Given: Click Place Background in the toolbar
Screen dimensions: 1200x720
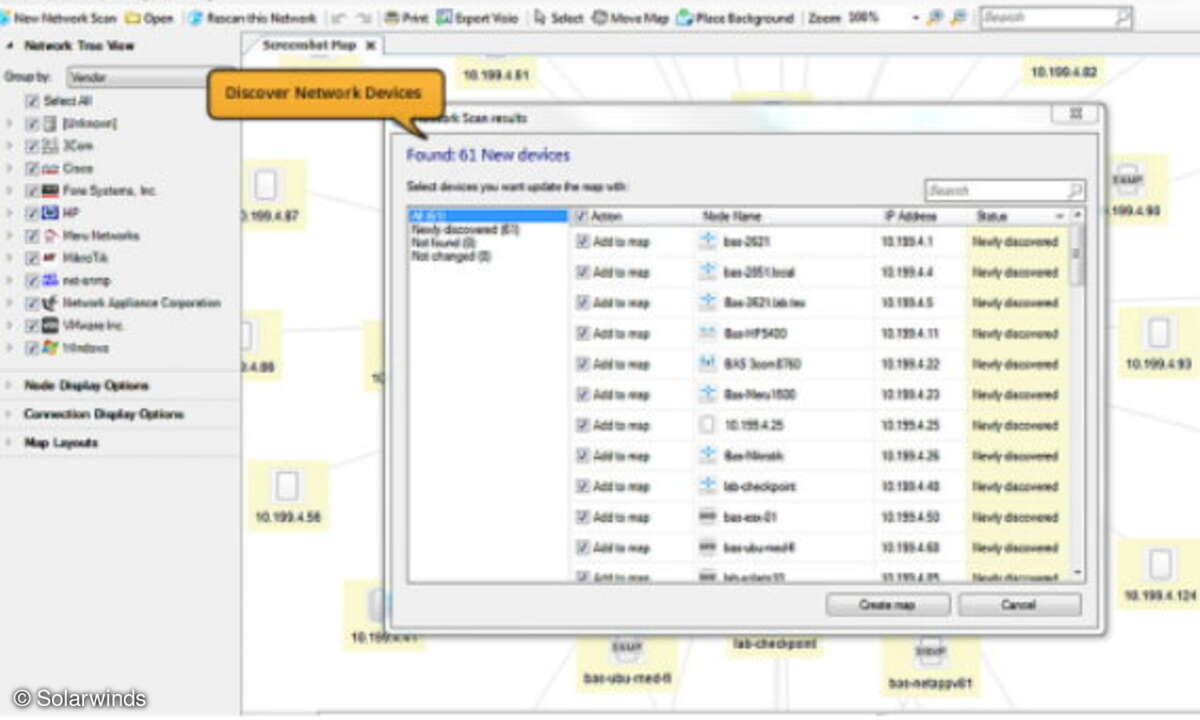Looking at the screenshot, I should (735, 18).
